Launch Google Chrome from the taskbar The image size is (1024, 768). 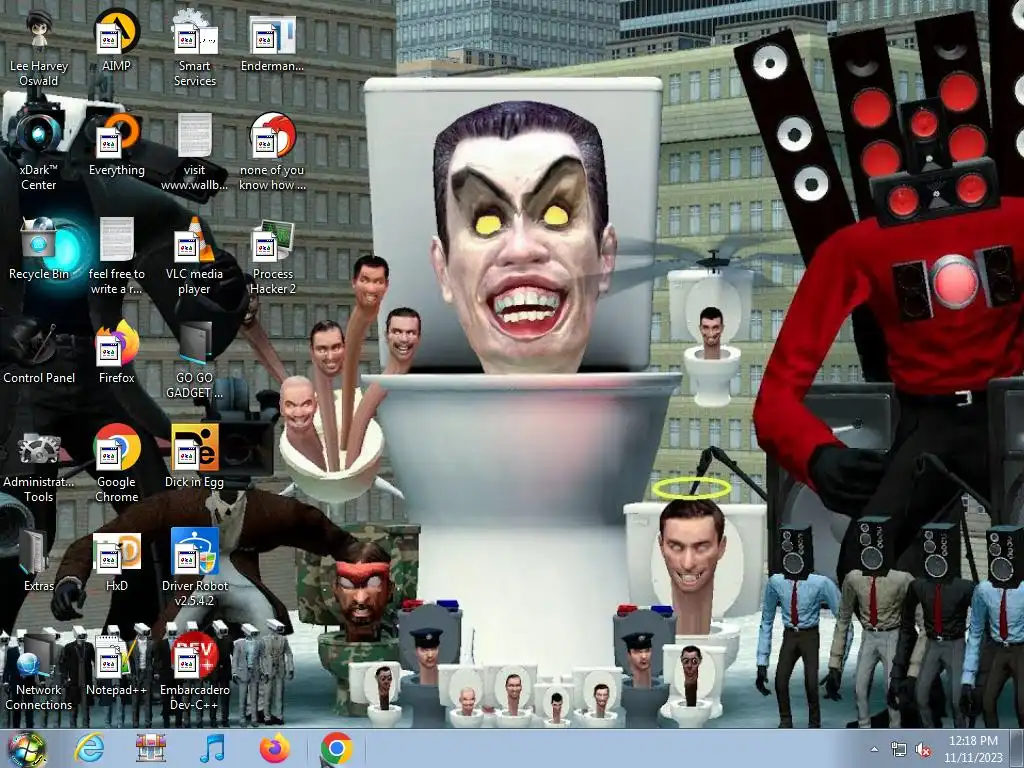tap(337, 748)
